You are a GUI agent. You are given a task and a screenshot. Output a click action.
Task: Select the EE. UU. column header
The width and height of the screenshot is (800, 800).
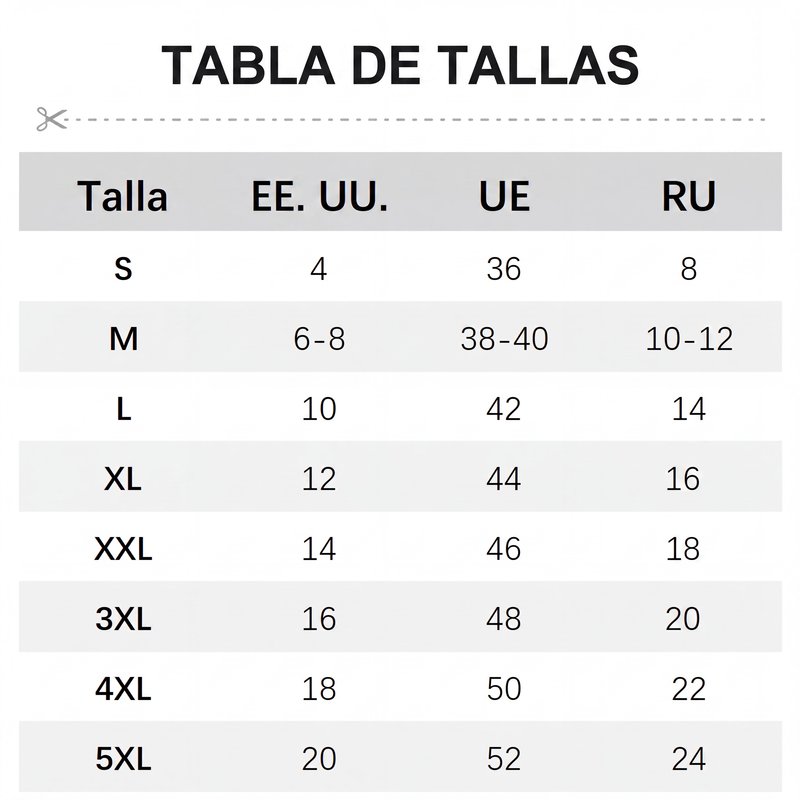click(320, 196)
